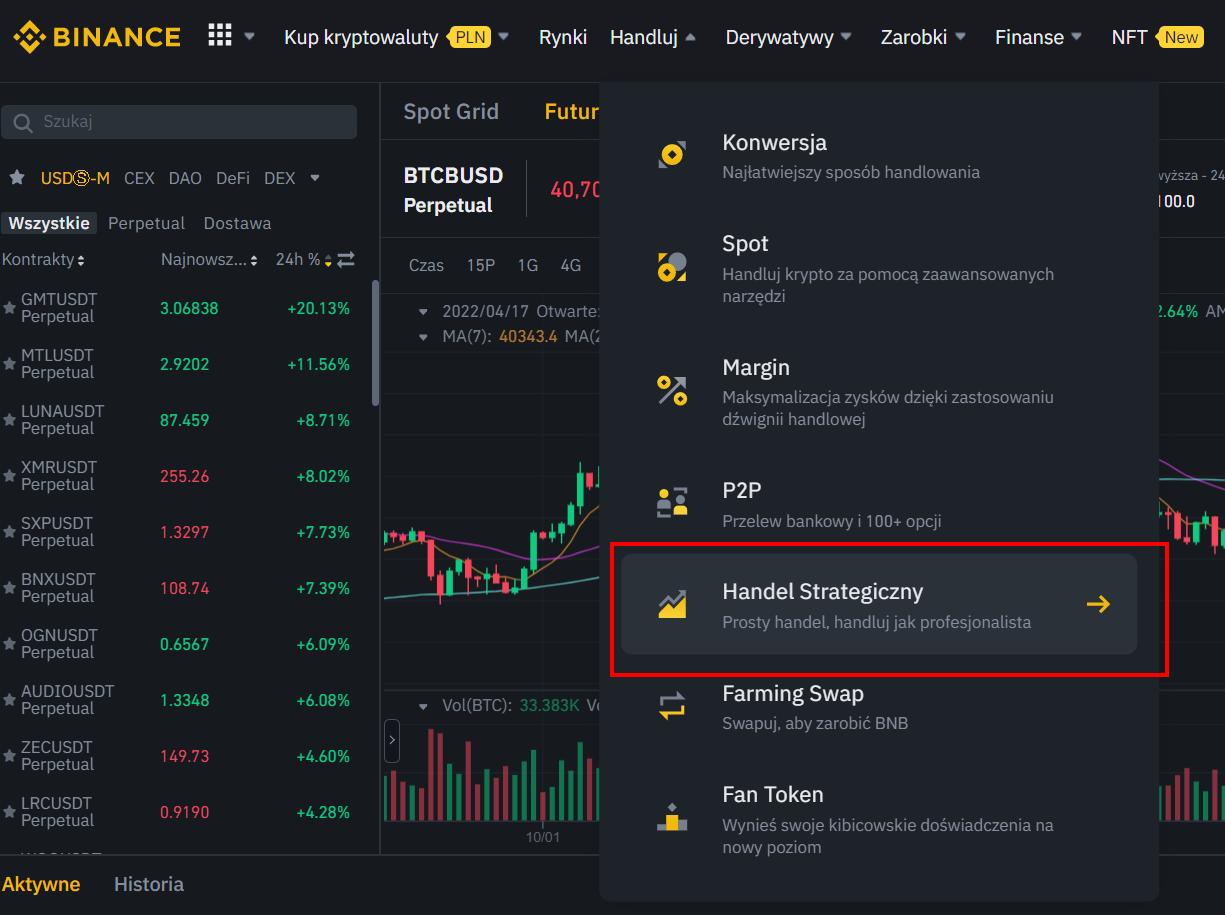Favorite the MTLUSDT contract star
The image size is (1225, 915).
pos(9,365)
